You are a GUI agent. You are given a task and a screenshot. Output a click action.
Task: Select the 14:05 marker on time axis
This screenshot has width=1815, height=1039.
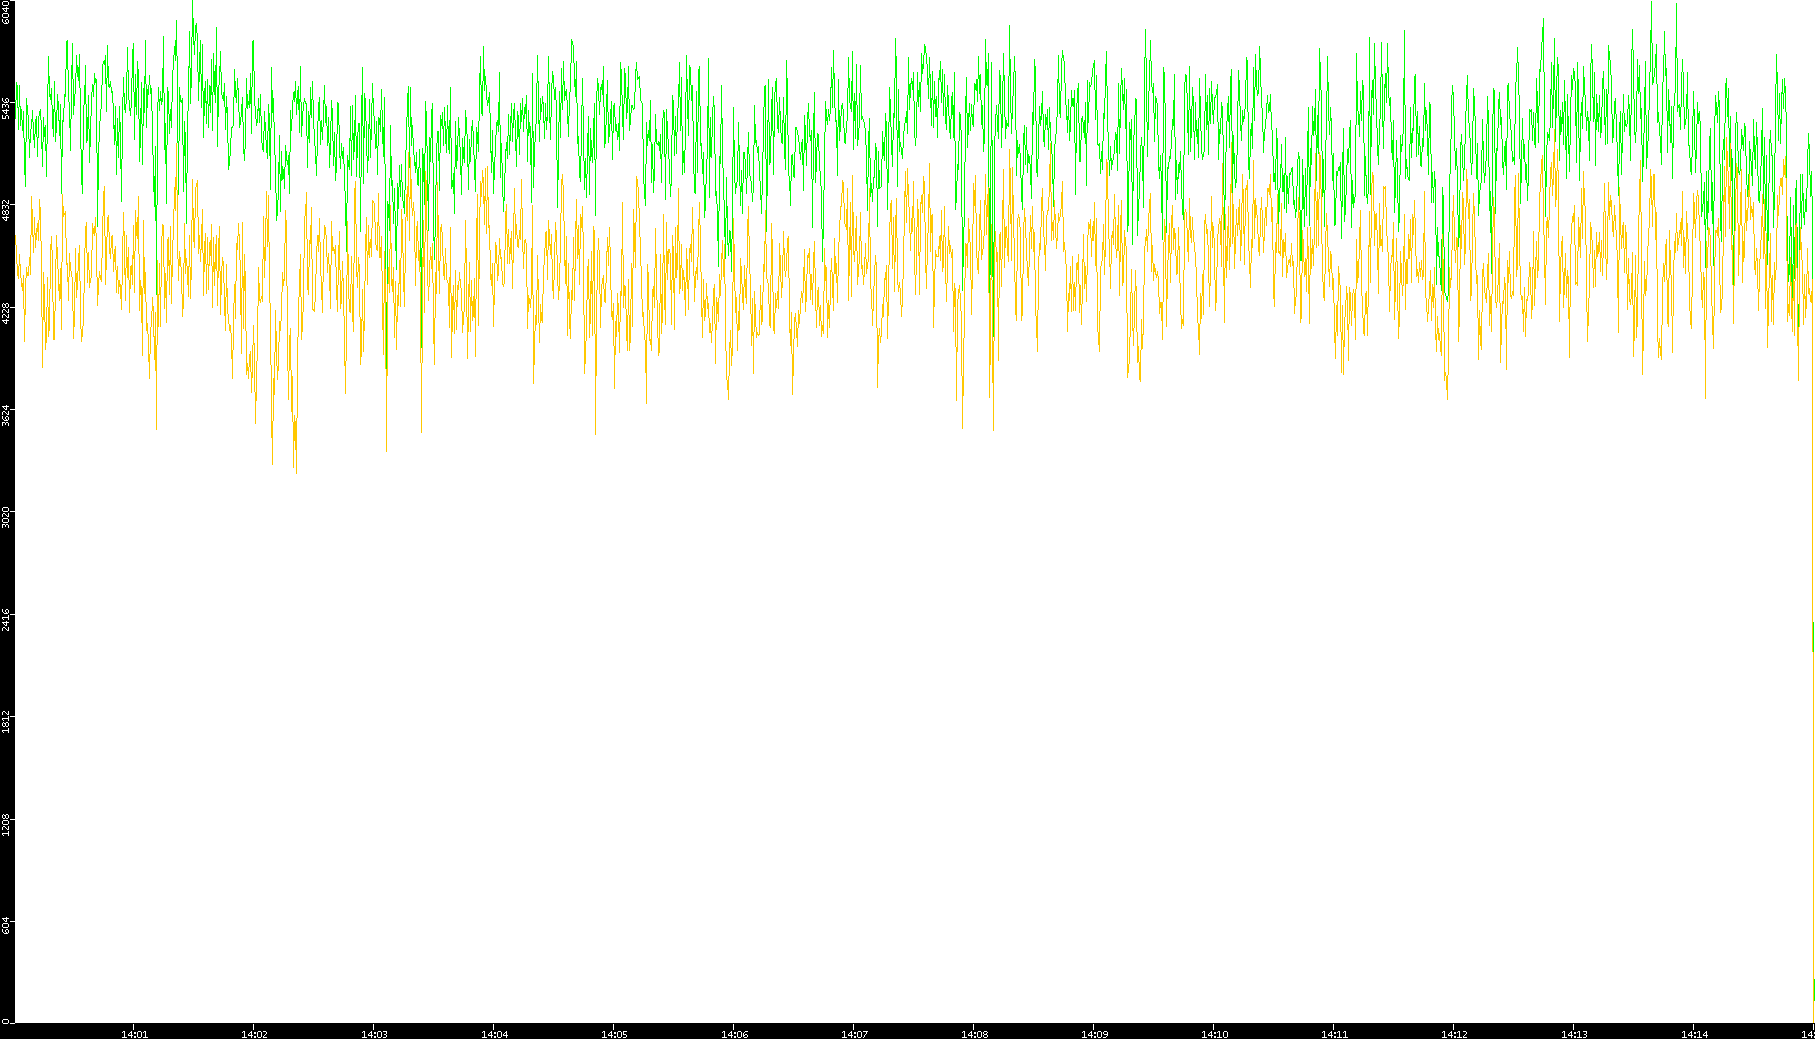614,1034
